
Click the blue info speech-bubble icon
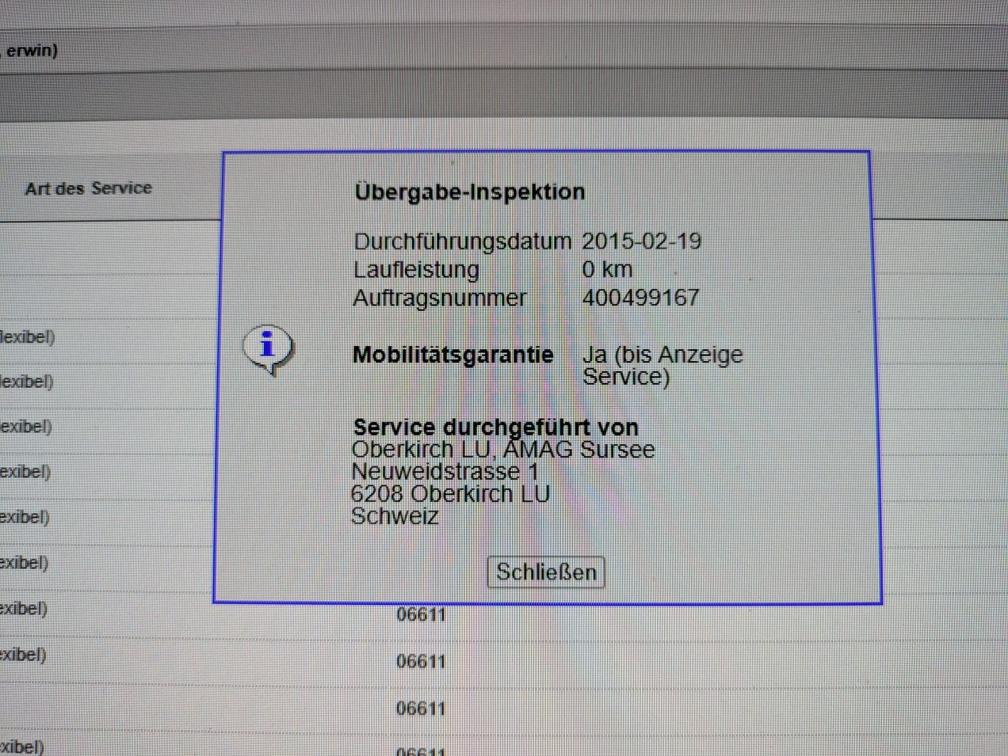pyautogui.click(x=267, y=349)
